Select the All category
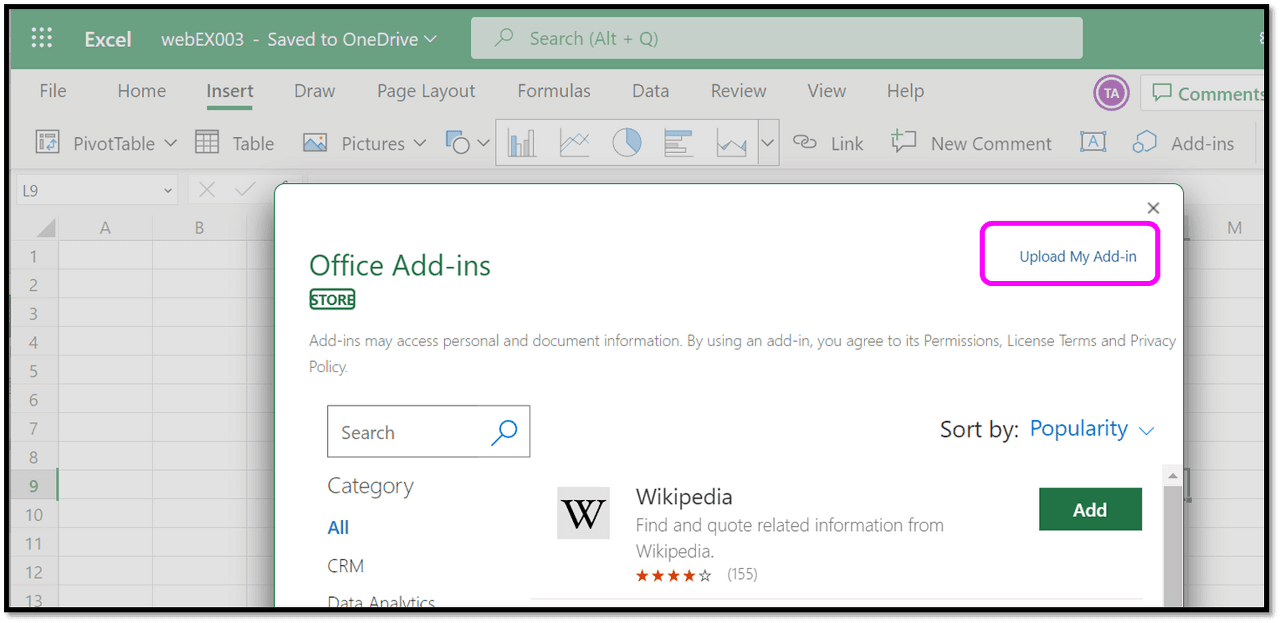The image size is (1280, 623). click(338, 527)
